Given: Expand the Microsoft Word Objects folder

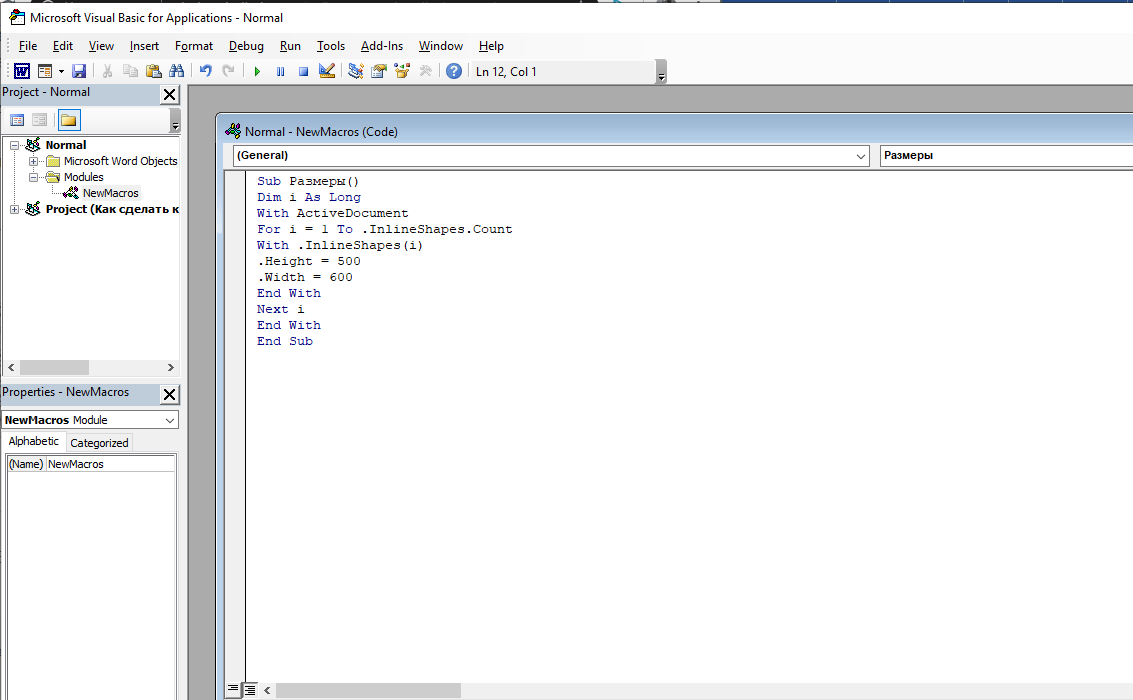Looking at the screenshot, I should tap(33, 161).
